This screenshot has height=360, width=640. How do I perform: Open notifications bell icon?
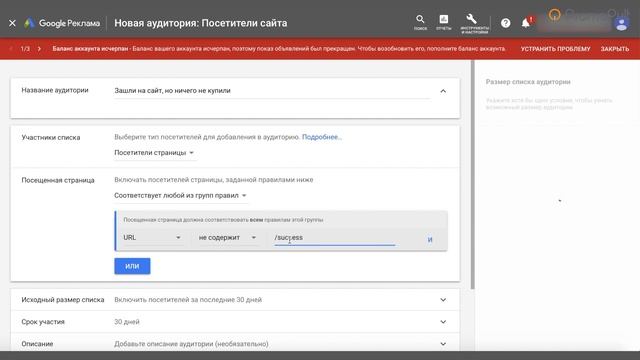526,23
